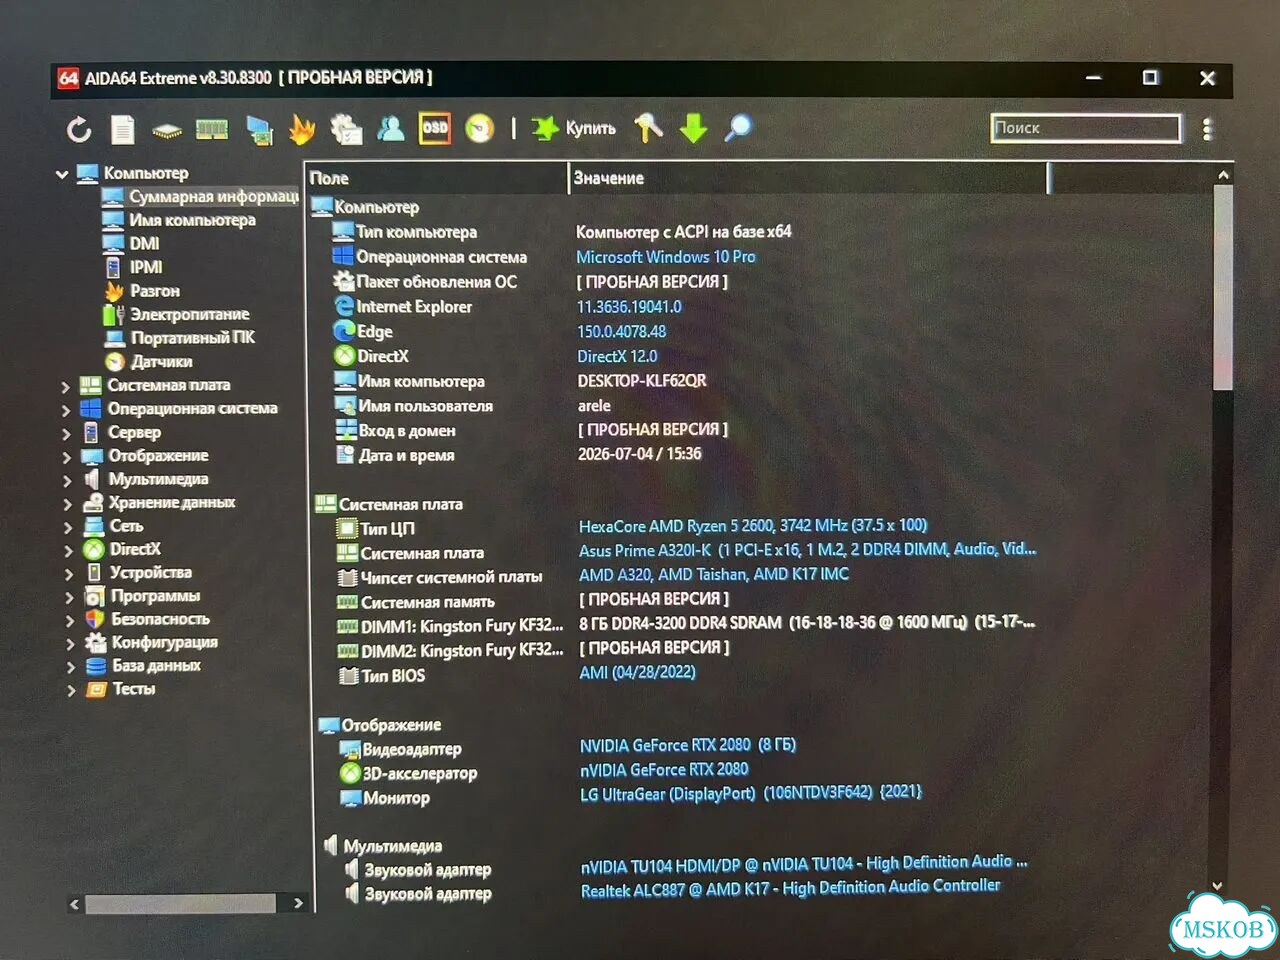Expand the Мультимедиа tree node
This screenshot has height=960, width=1280.
pos(68,481)
